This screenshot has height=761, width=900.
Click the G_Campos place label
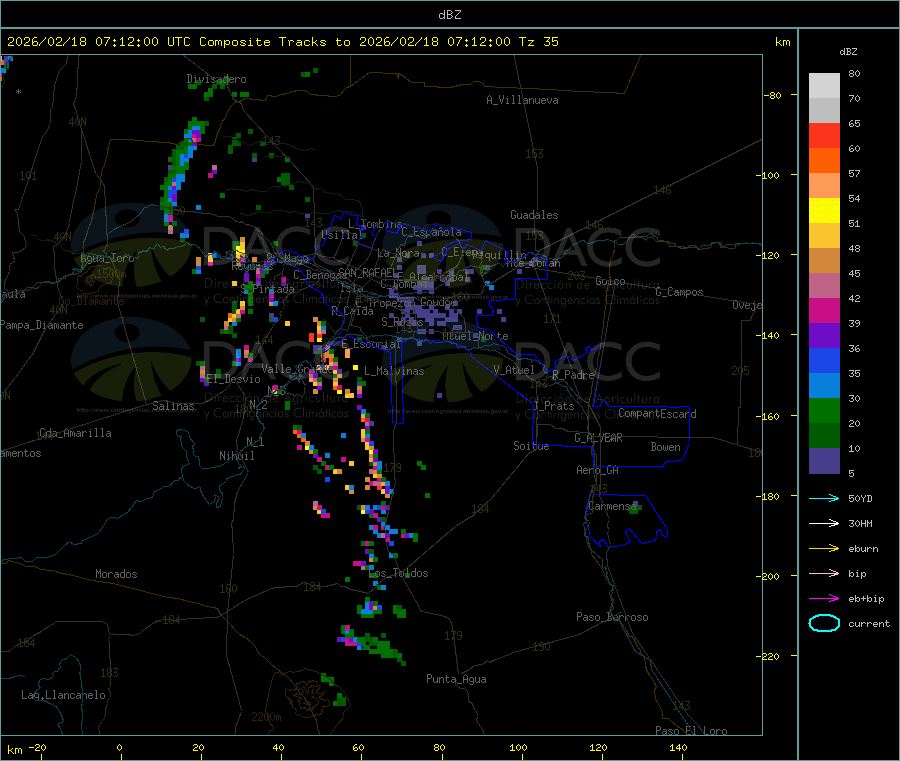coord(679,292)
